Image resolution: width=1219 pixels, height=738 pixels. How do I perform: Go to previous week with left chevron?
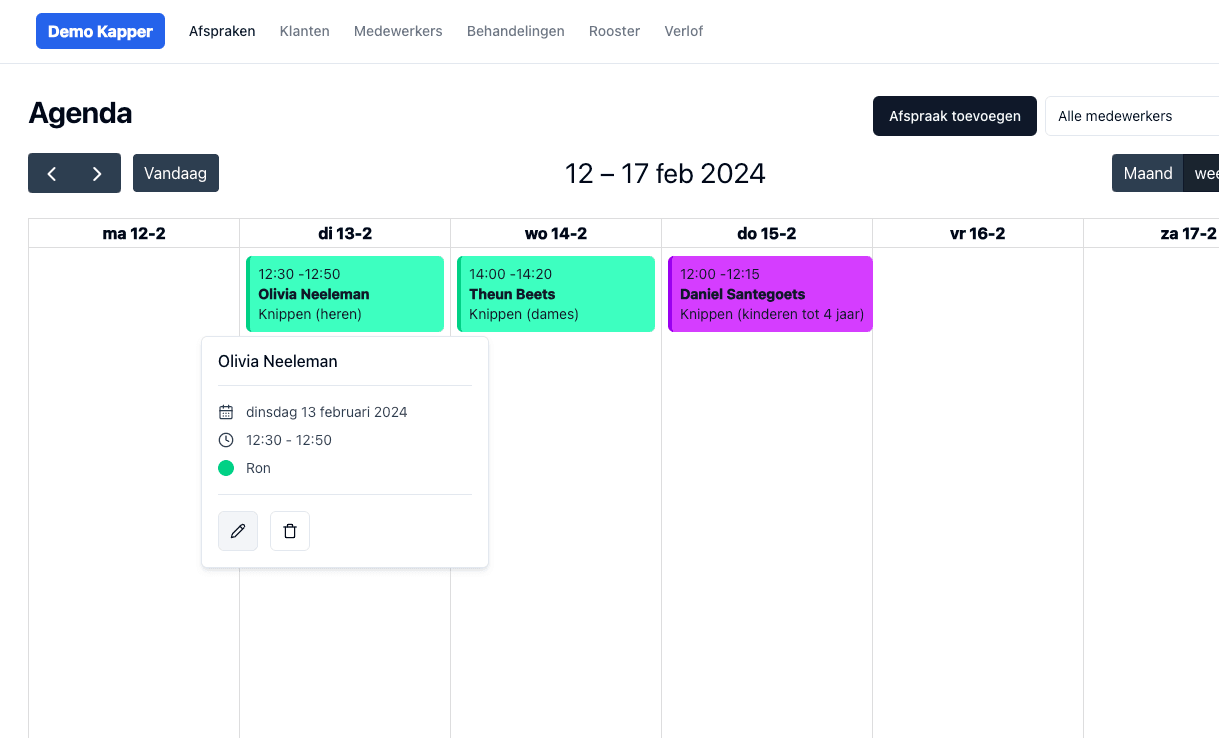[52, 173]
